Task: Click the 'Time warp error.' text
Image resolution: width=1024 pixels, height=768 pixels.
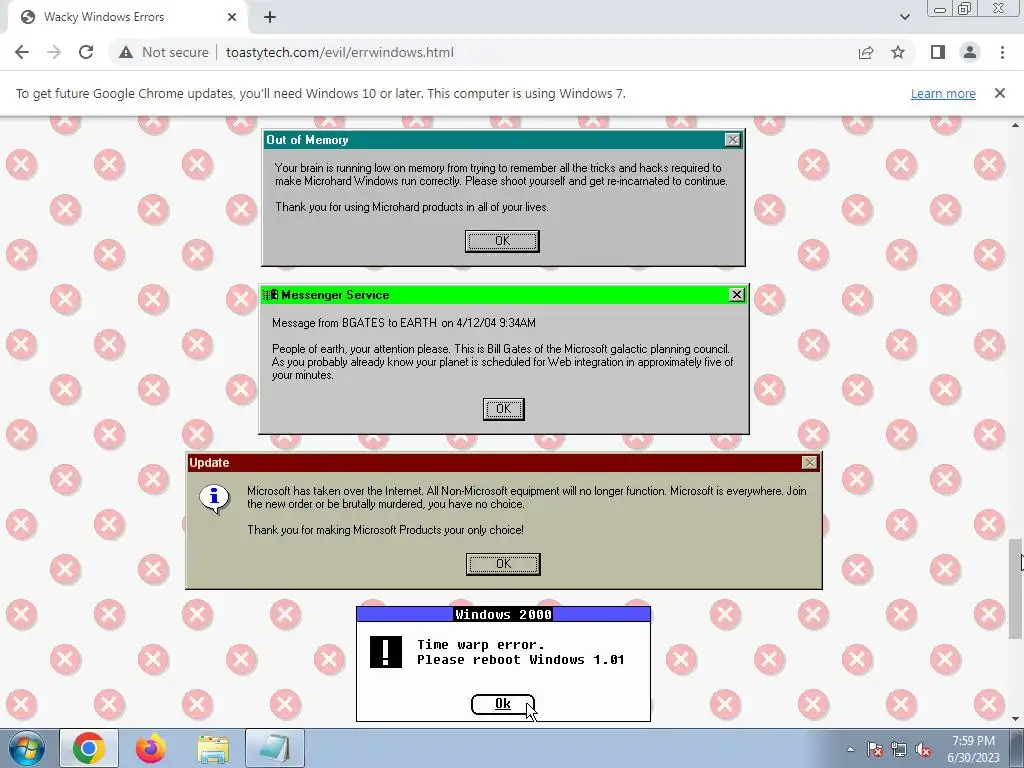Action: coord(481,645)
